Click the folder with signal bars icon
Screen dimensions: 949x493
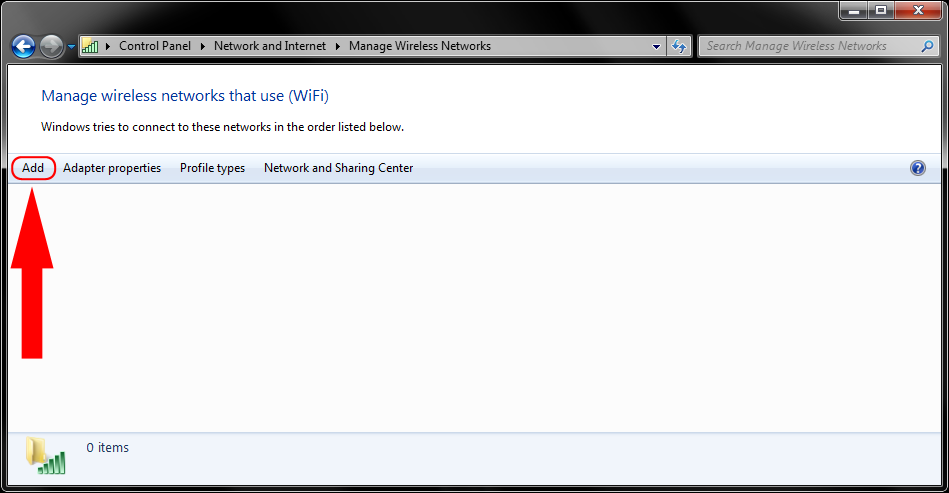(x=45, y=455)
